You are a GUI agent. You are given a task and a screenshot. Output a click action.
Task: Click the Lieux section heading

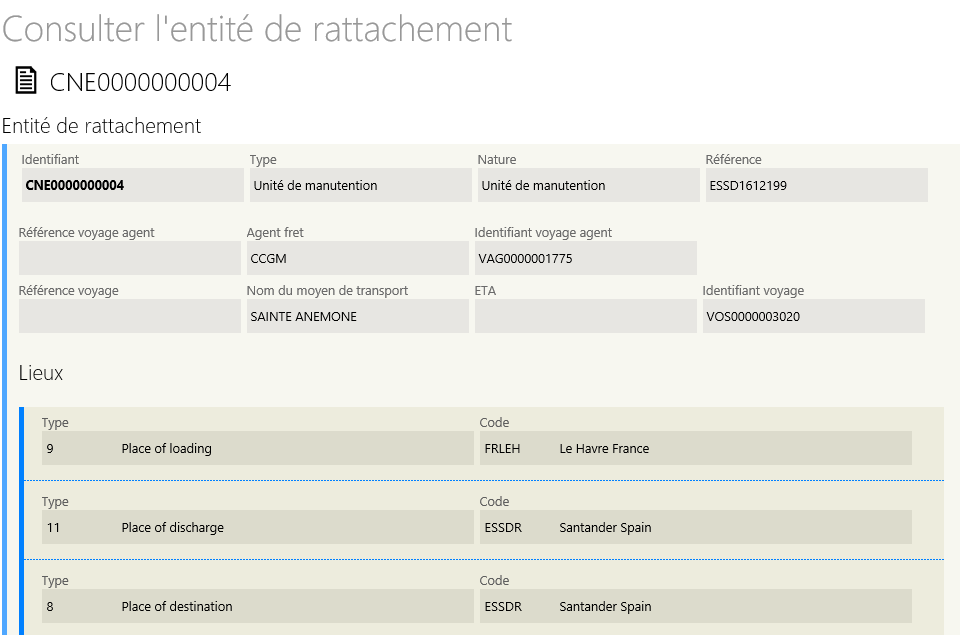[41, 373]
